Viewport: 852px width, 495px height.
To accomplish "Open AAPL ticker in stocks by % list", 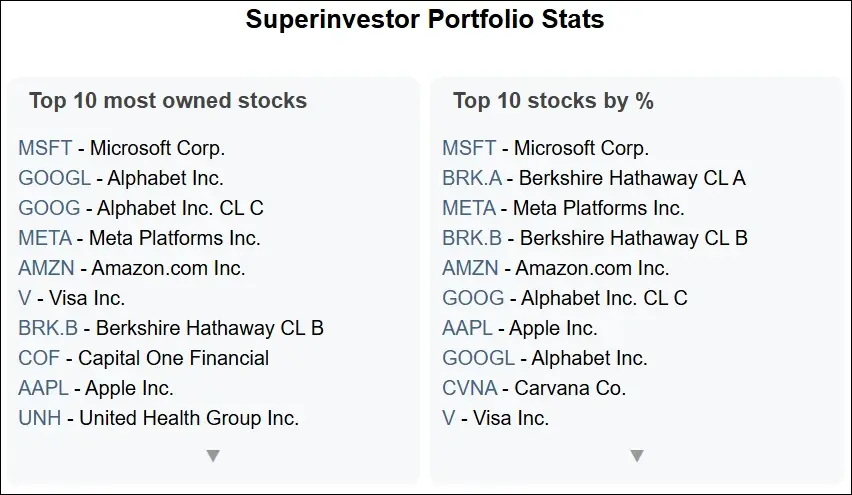I will (x=467, y=328).
